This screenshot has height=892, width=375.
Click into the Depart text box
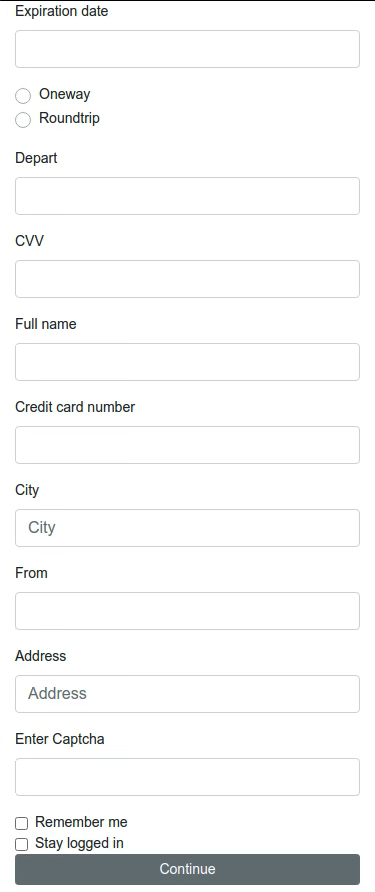pos(187,196)
